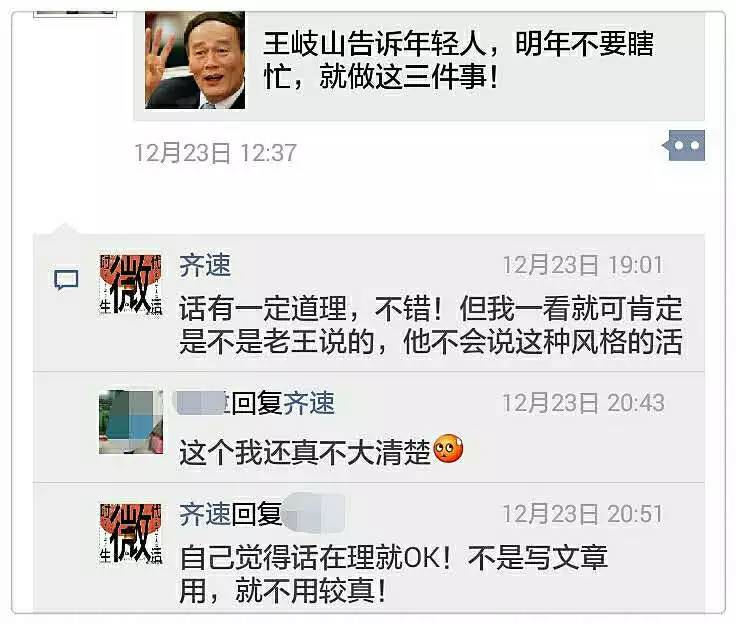Open 齐速's avatar in the first comment

click(x=131, y=285)
